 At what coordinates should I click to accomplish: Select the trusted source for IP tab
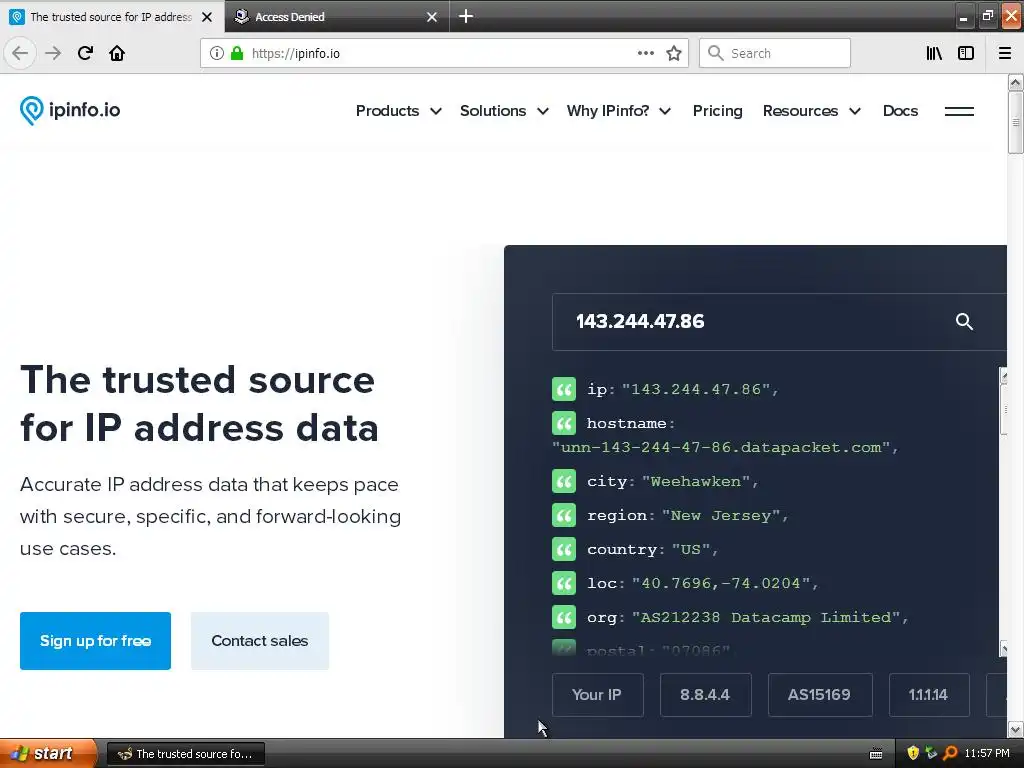pyautogui.click(x=111, y=16)
